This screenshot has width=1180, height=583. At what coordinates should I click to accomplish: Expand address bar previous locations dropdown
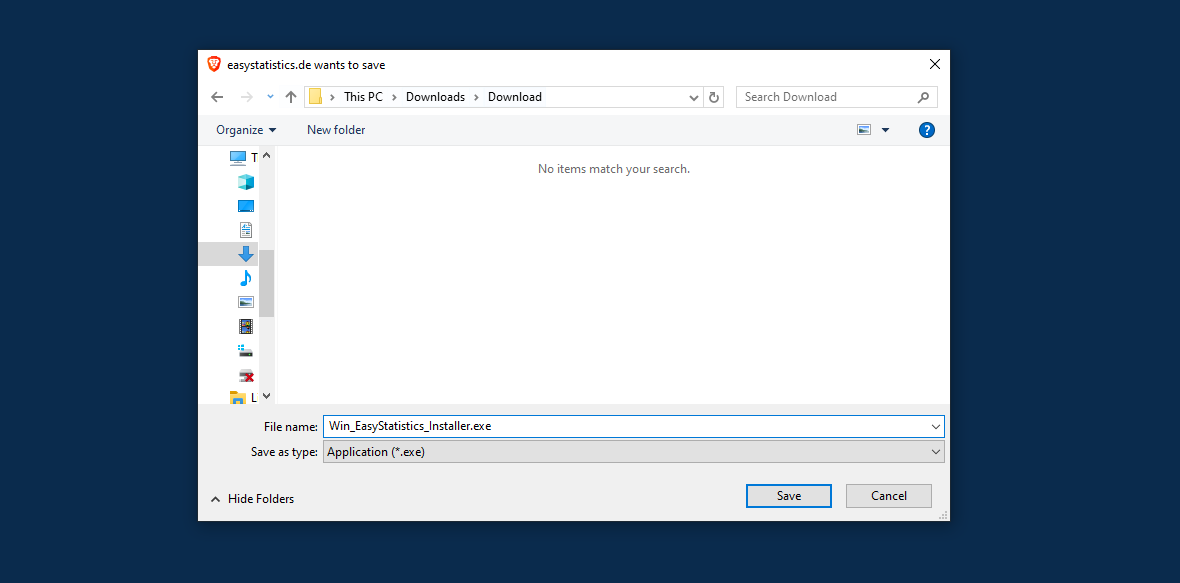click(x=694, y=97)
